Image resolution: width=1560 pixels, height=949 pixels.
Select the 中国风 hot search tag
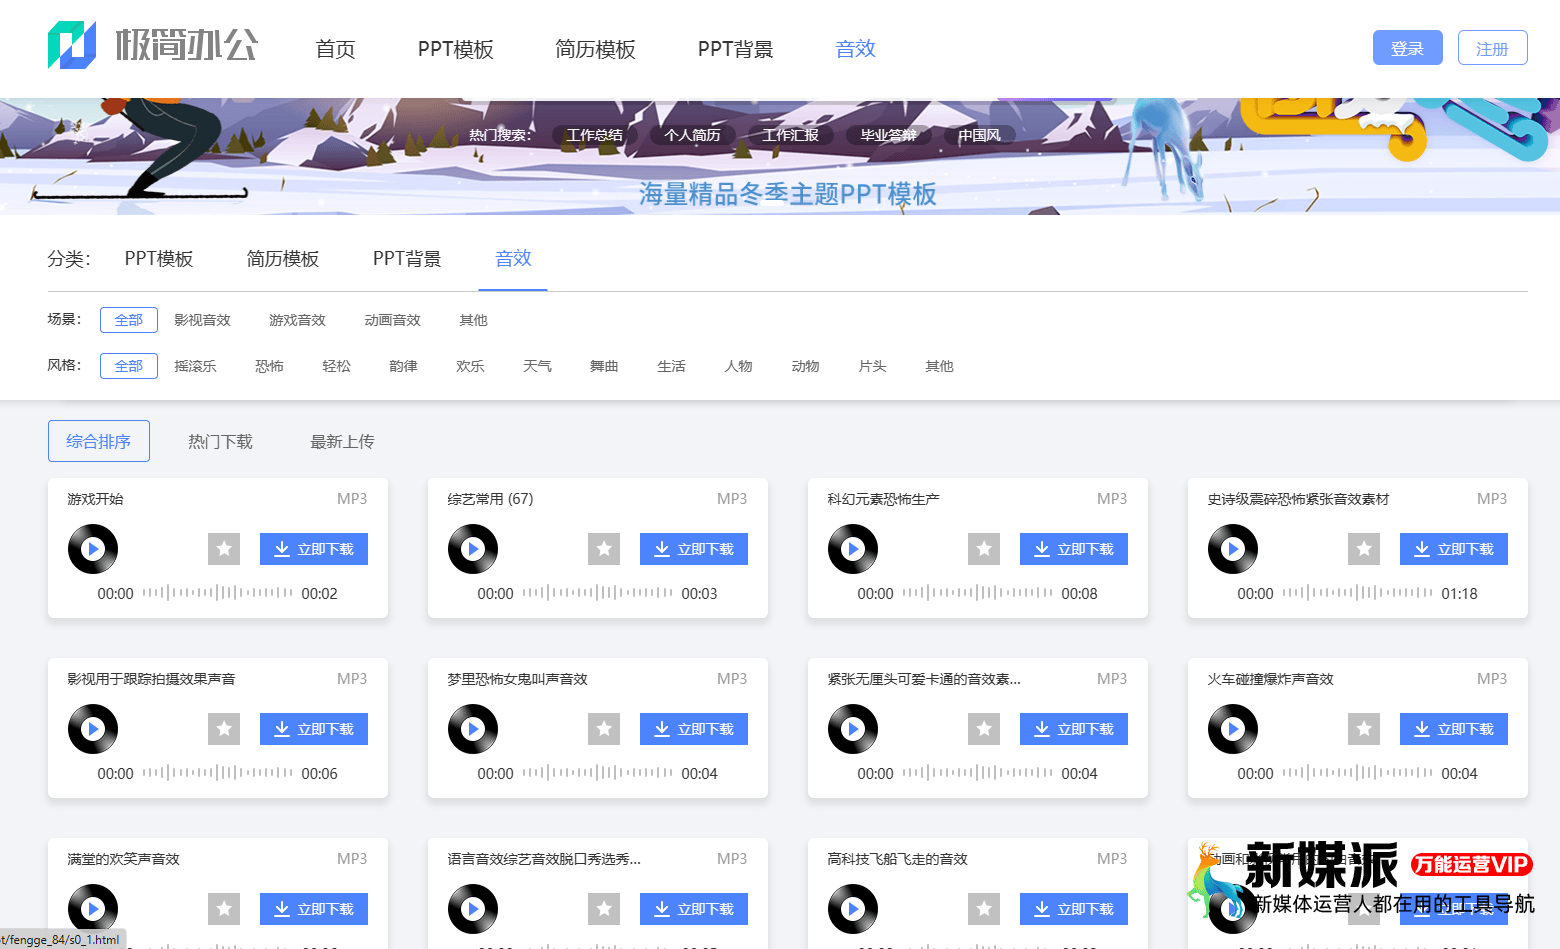click(x=980, y=135)
